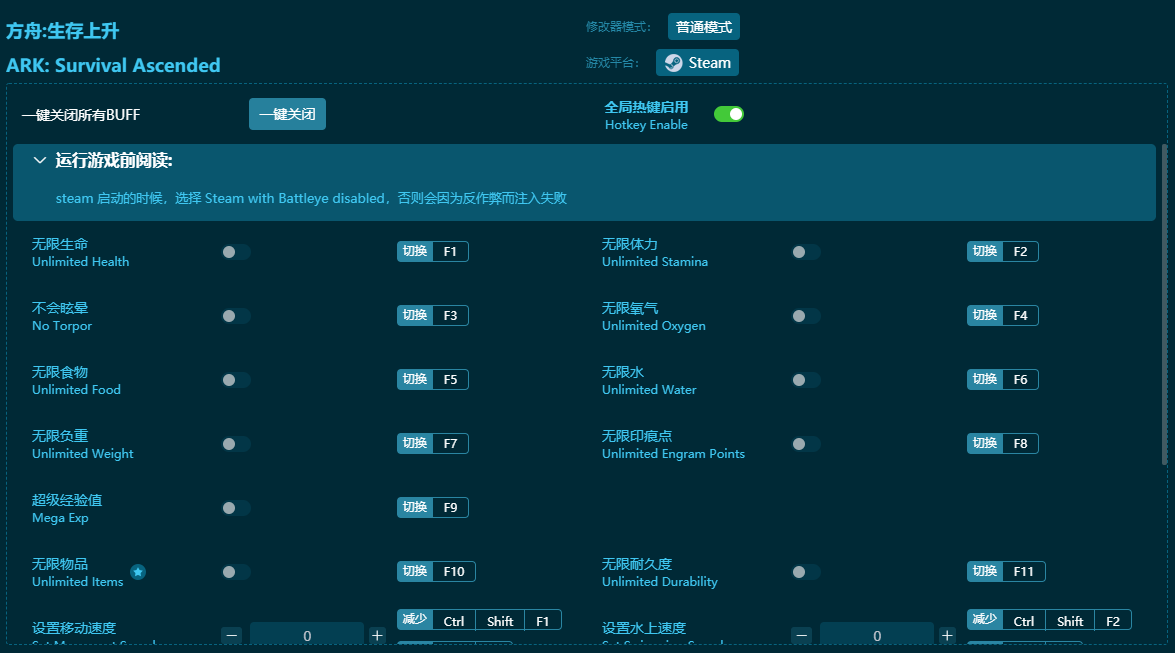Click the star icon beside Unlimited Items
Viewport: 1175px width, 653px height.
(138, 572)
